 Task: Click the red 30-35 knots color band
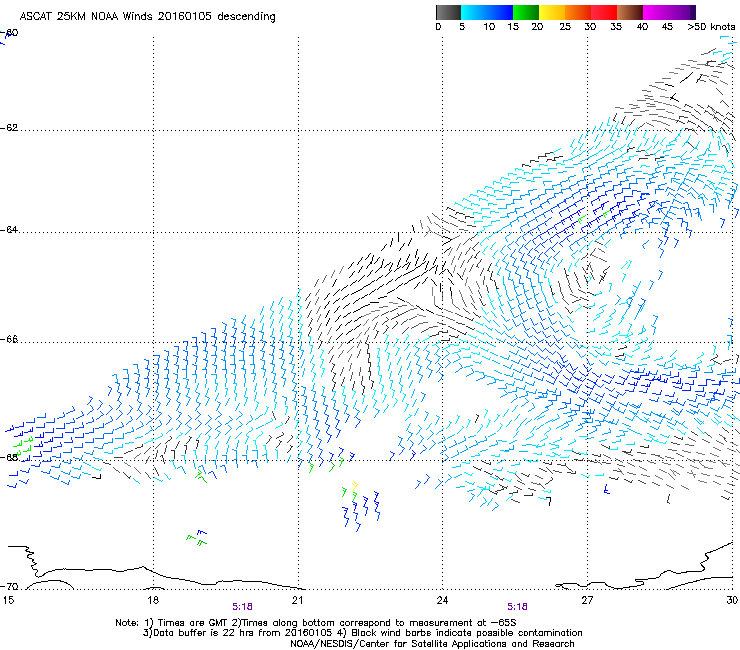click(604, 12)
